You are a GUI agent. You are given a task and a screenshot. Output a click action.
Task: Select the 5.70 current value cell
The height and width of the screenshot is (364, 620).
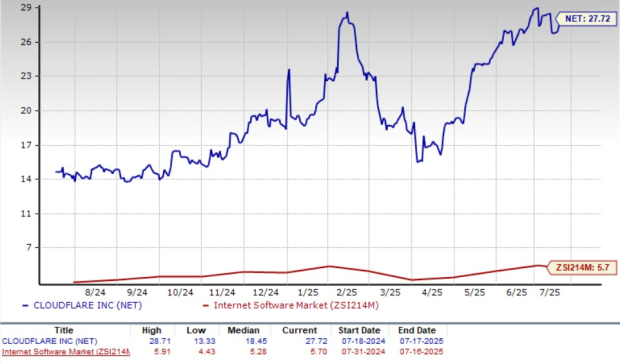coord(318,351)
